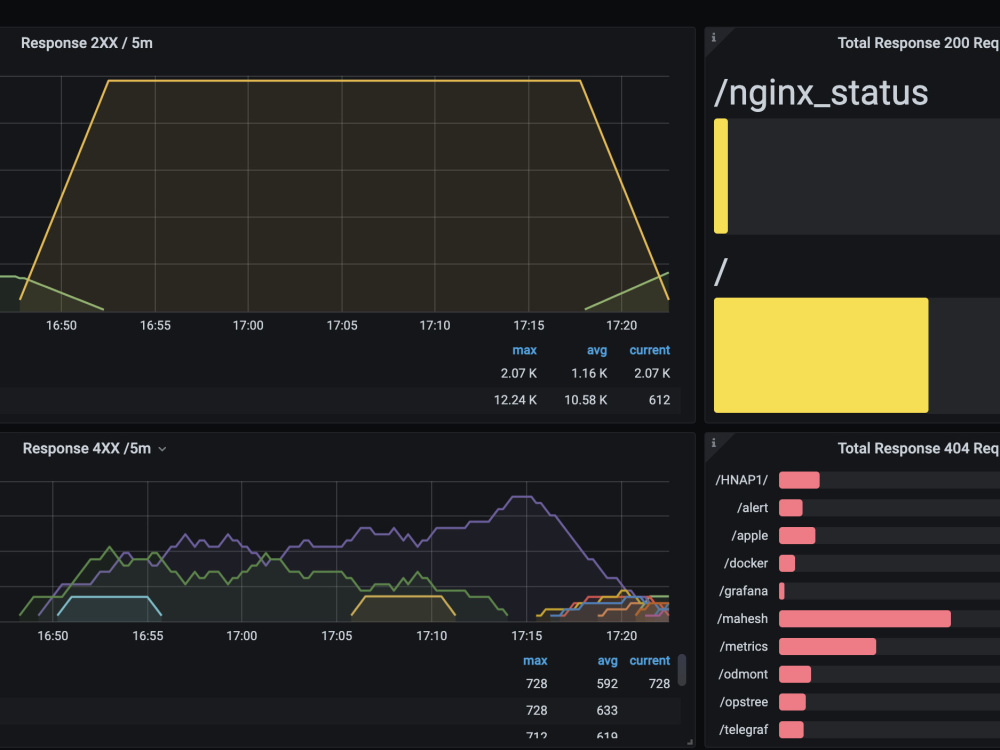The height and width of the screenshot is (750, 1000).
Task: Click the 1.16 K avg value
Action: (589, 373)
